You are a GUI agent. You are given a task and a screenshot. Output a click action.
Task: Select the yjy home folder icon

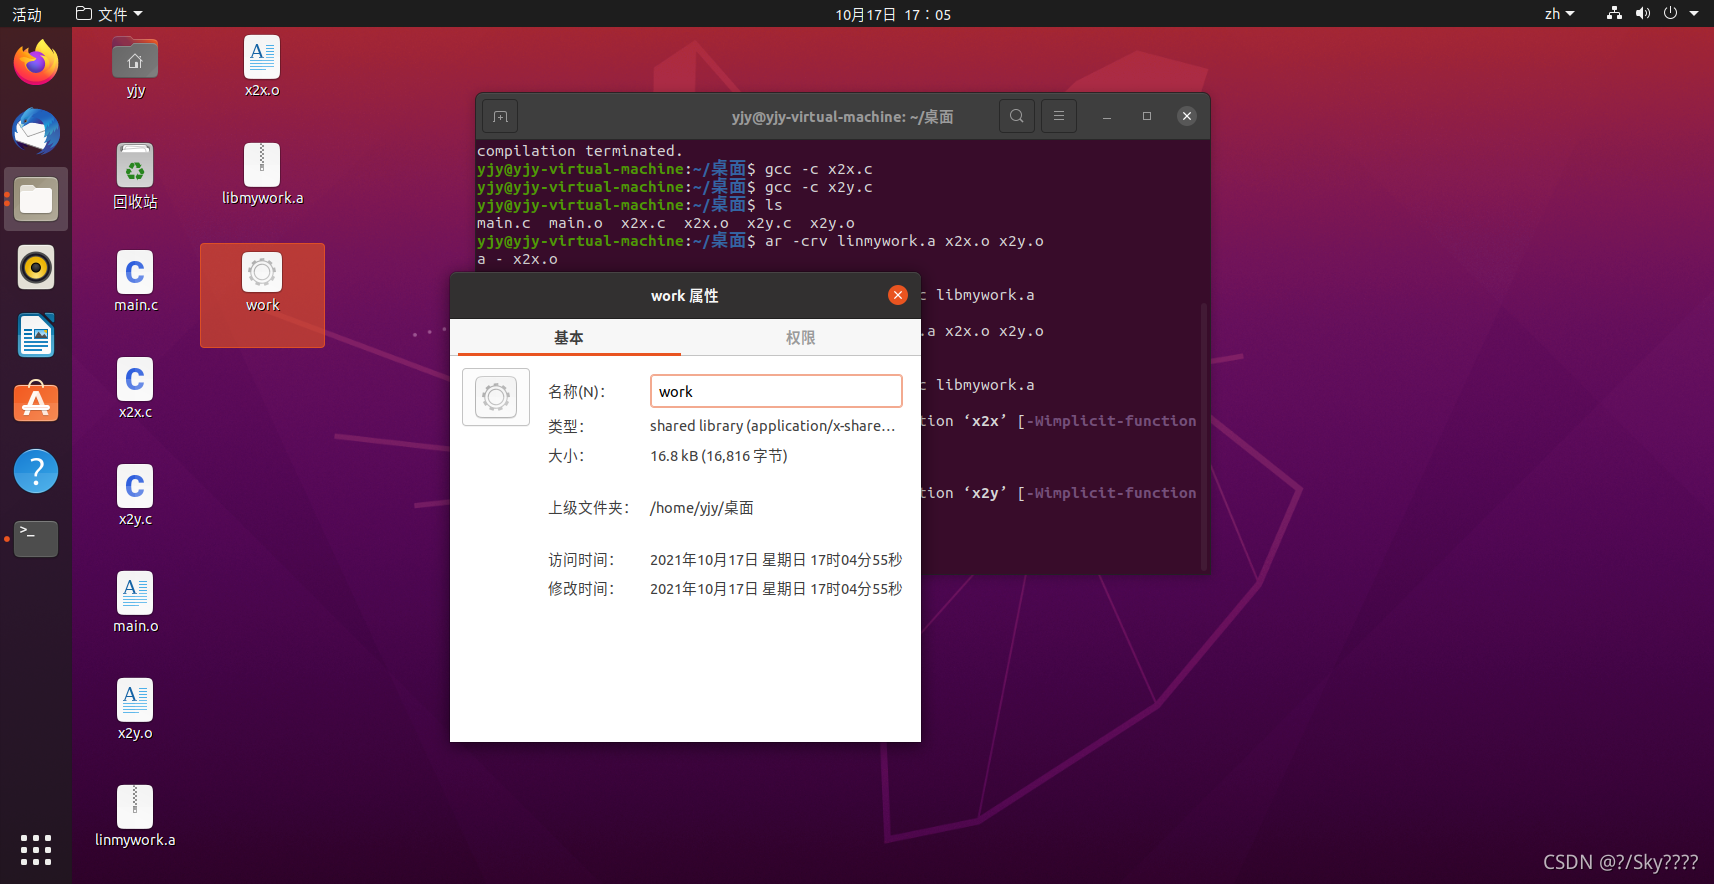pyautogui.click(x=135, y=67)
